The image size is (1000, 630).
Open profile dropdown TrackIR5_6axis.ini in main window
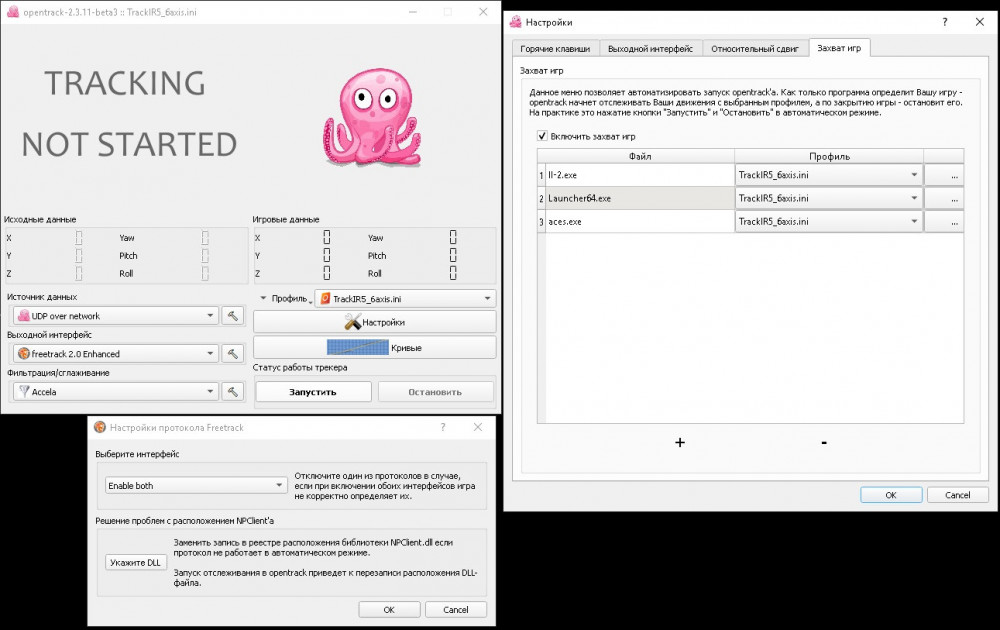tap(406, 298)
